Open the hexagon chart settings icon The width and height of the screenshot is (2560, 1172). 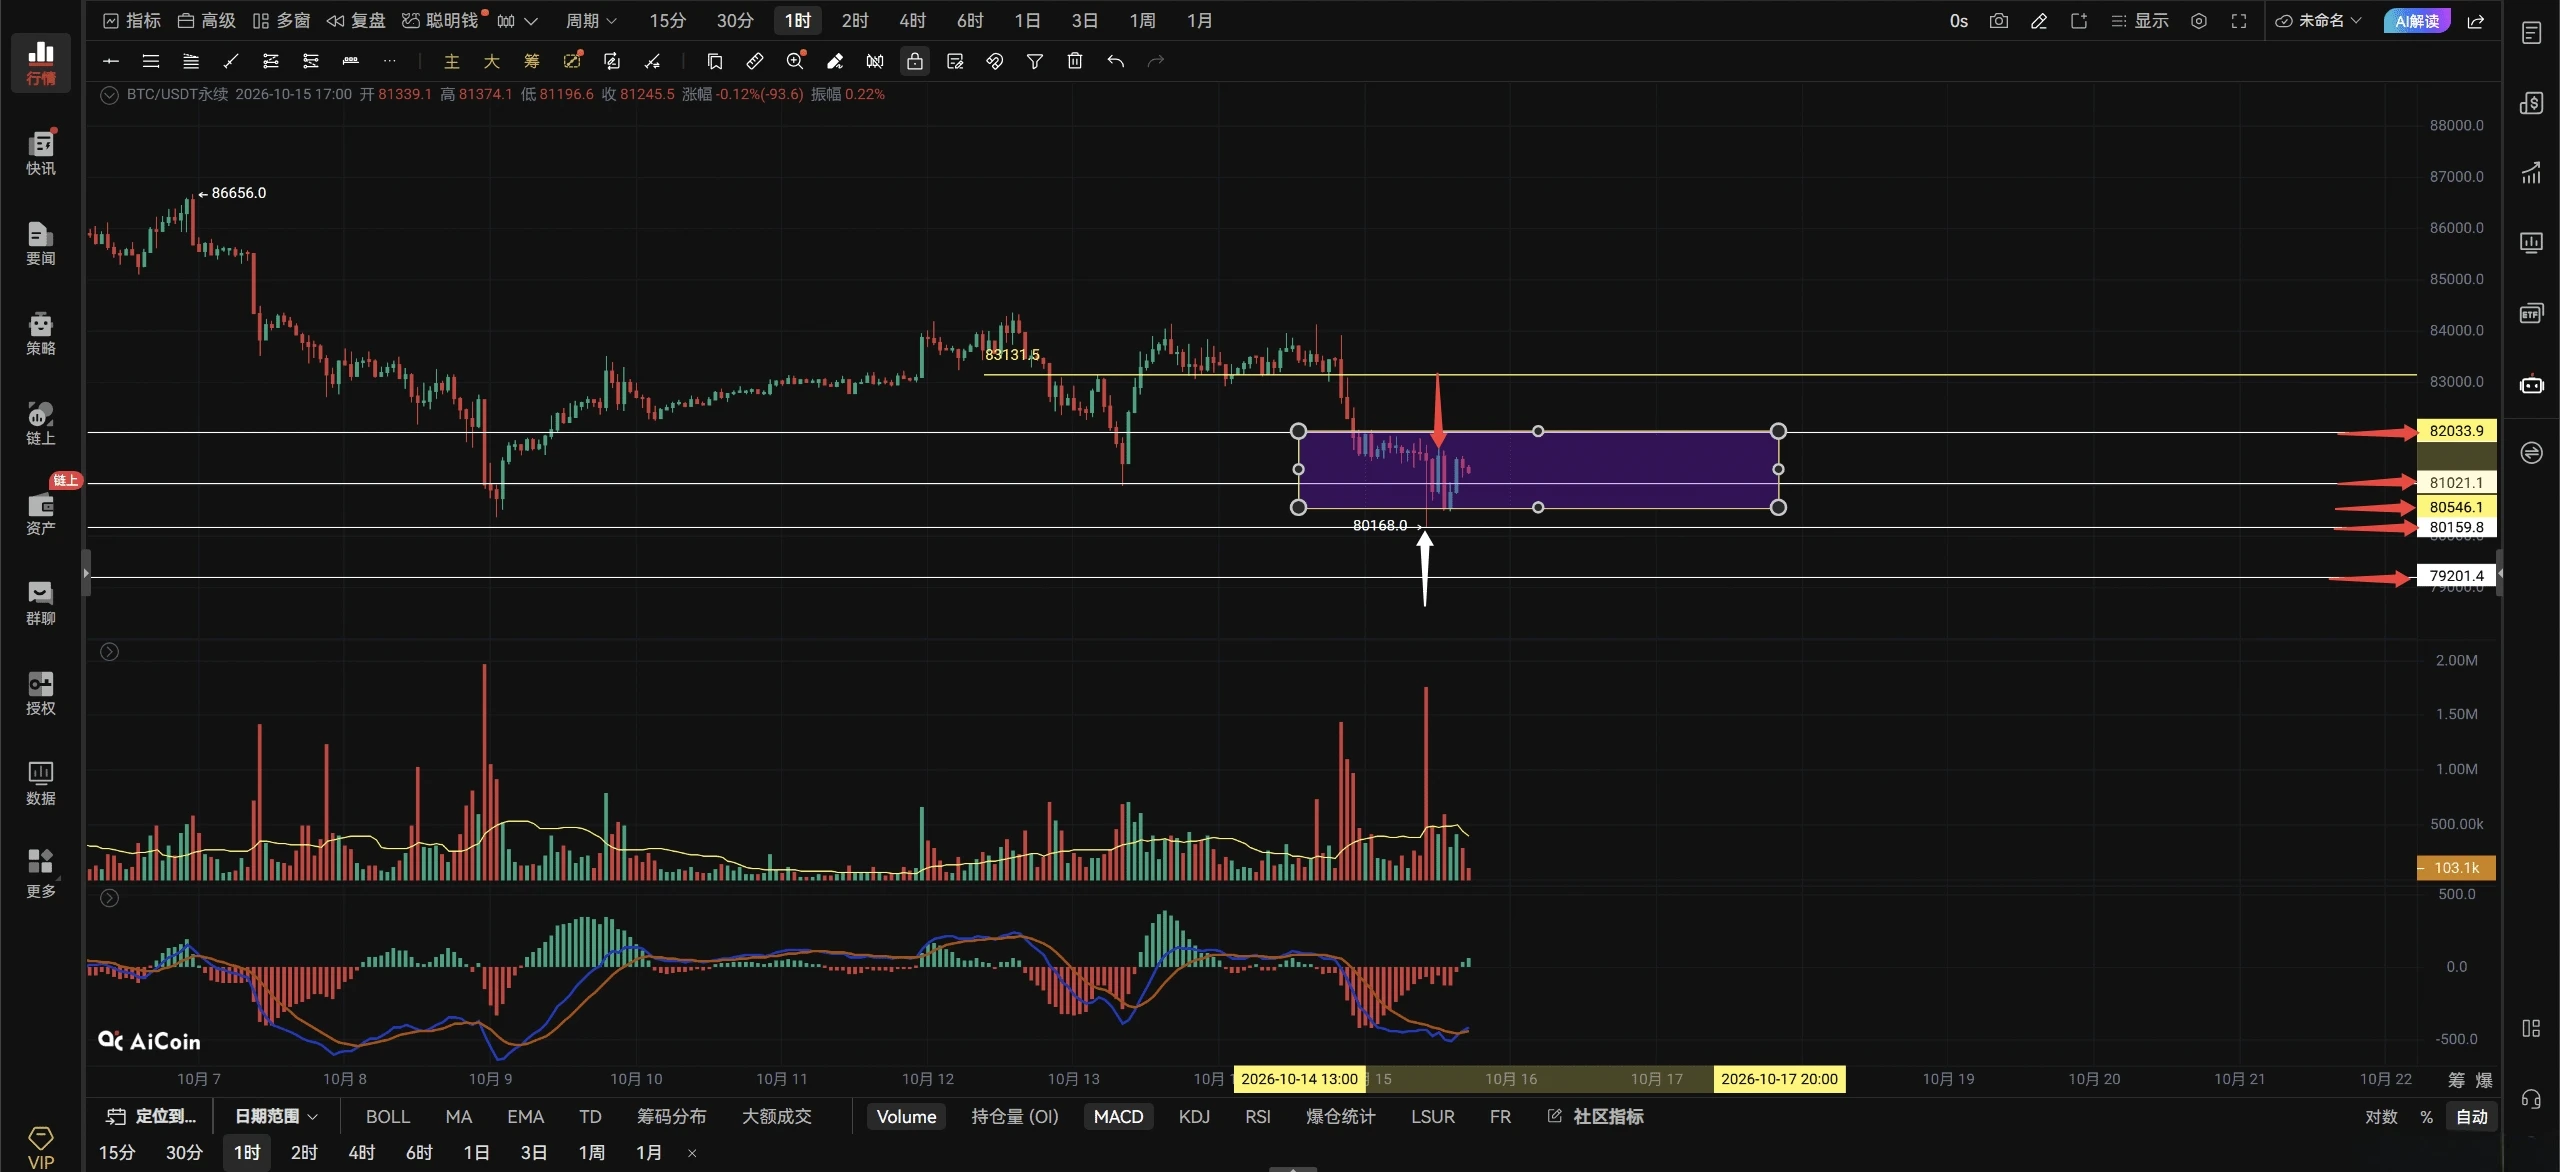pos(2199,21)
